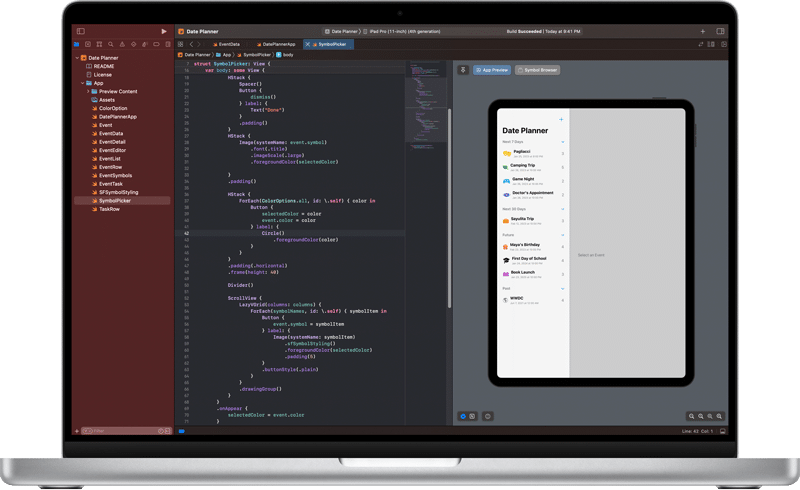Pin the preview

pos(463,70)
